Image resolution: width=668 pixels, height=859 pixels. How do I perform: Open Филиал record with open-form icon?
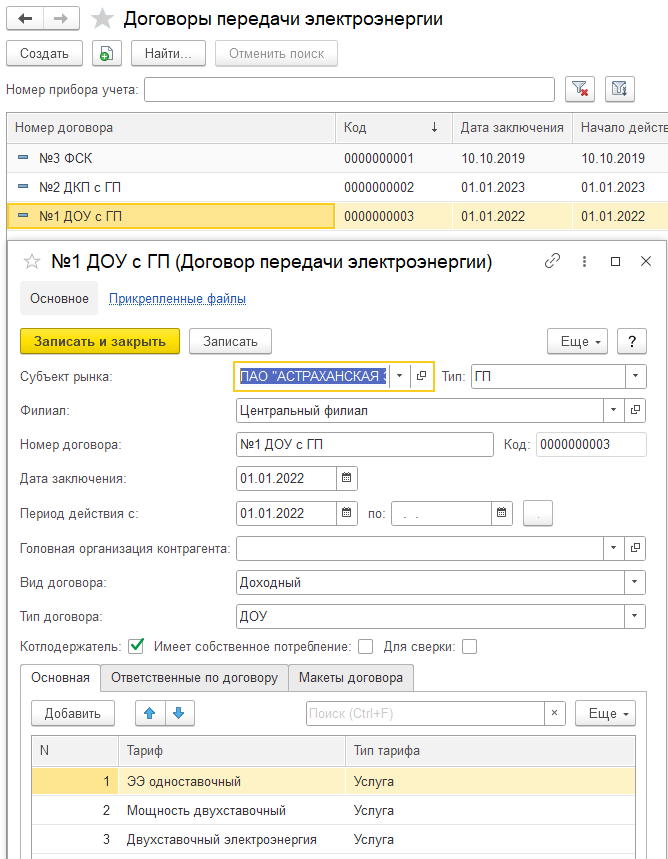[x=635, y=410]
